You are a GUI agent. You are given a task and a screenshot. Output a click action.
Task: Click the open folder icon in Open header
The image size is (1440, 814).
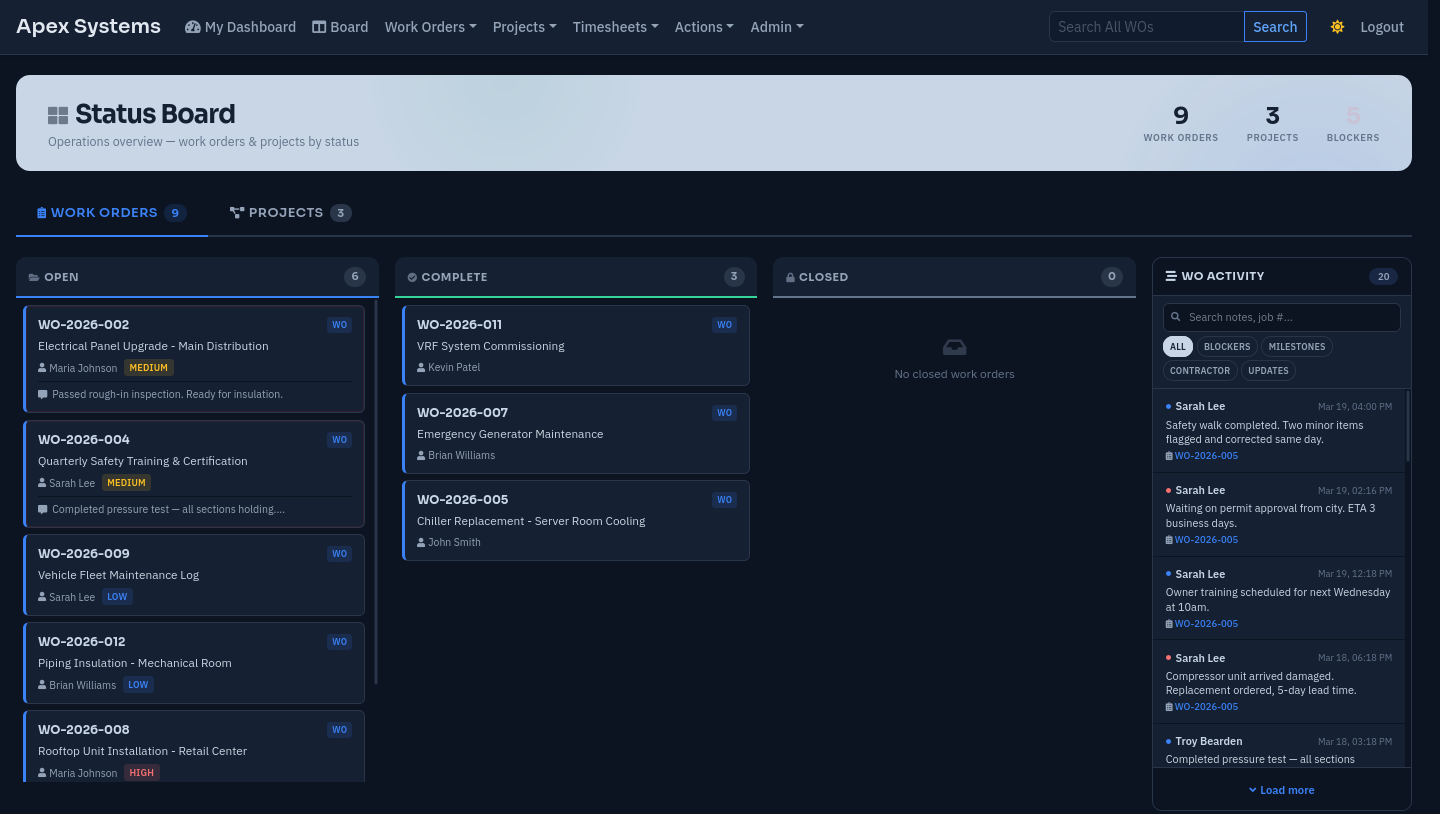(34, 278)
